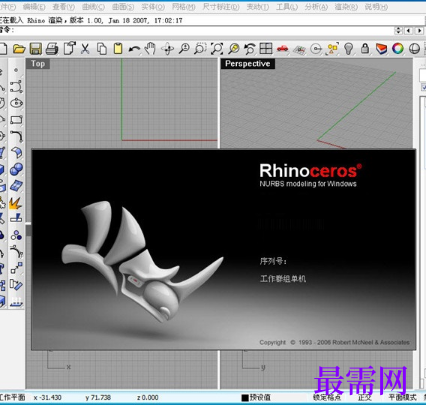This screenshot has width=426, height=412.
Task: Explode objects with the orange burst icon
Action: click(15, 203)
